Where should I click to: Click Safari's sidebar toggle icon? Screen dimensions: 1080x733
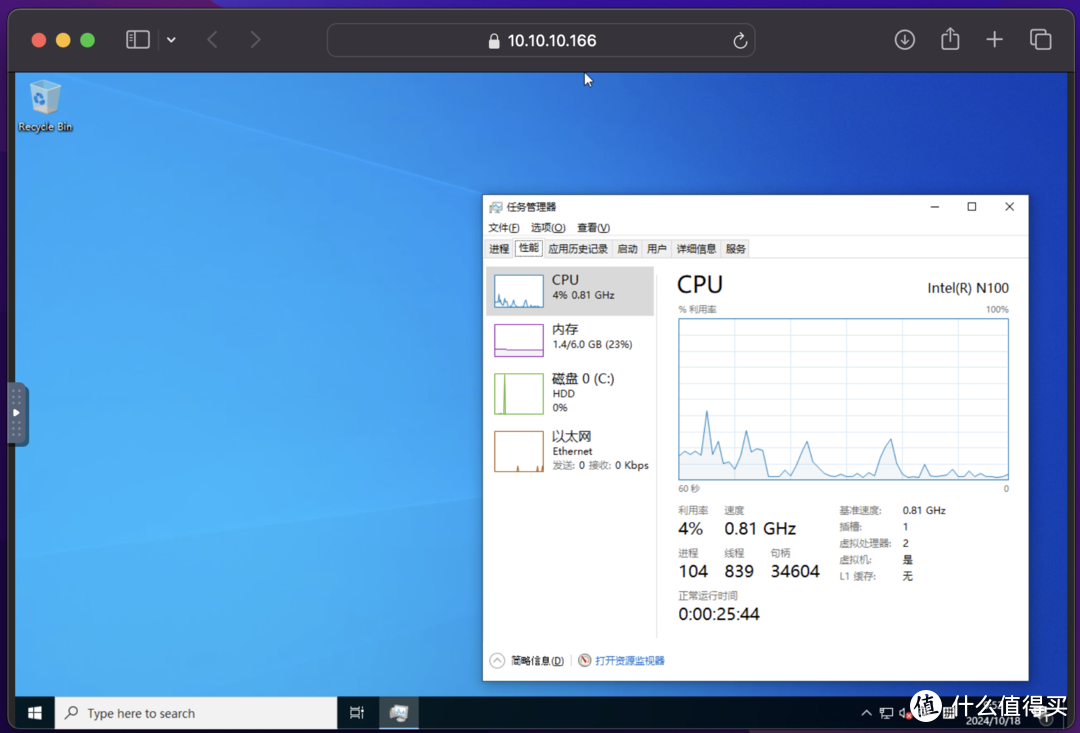coord(138,40)
